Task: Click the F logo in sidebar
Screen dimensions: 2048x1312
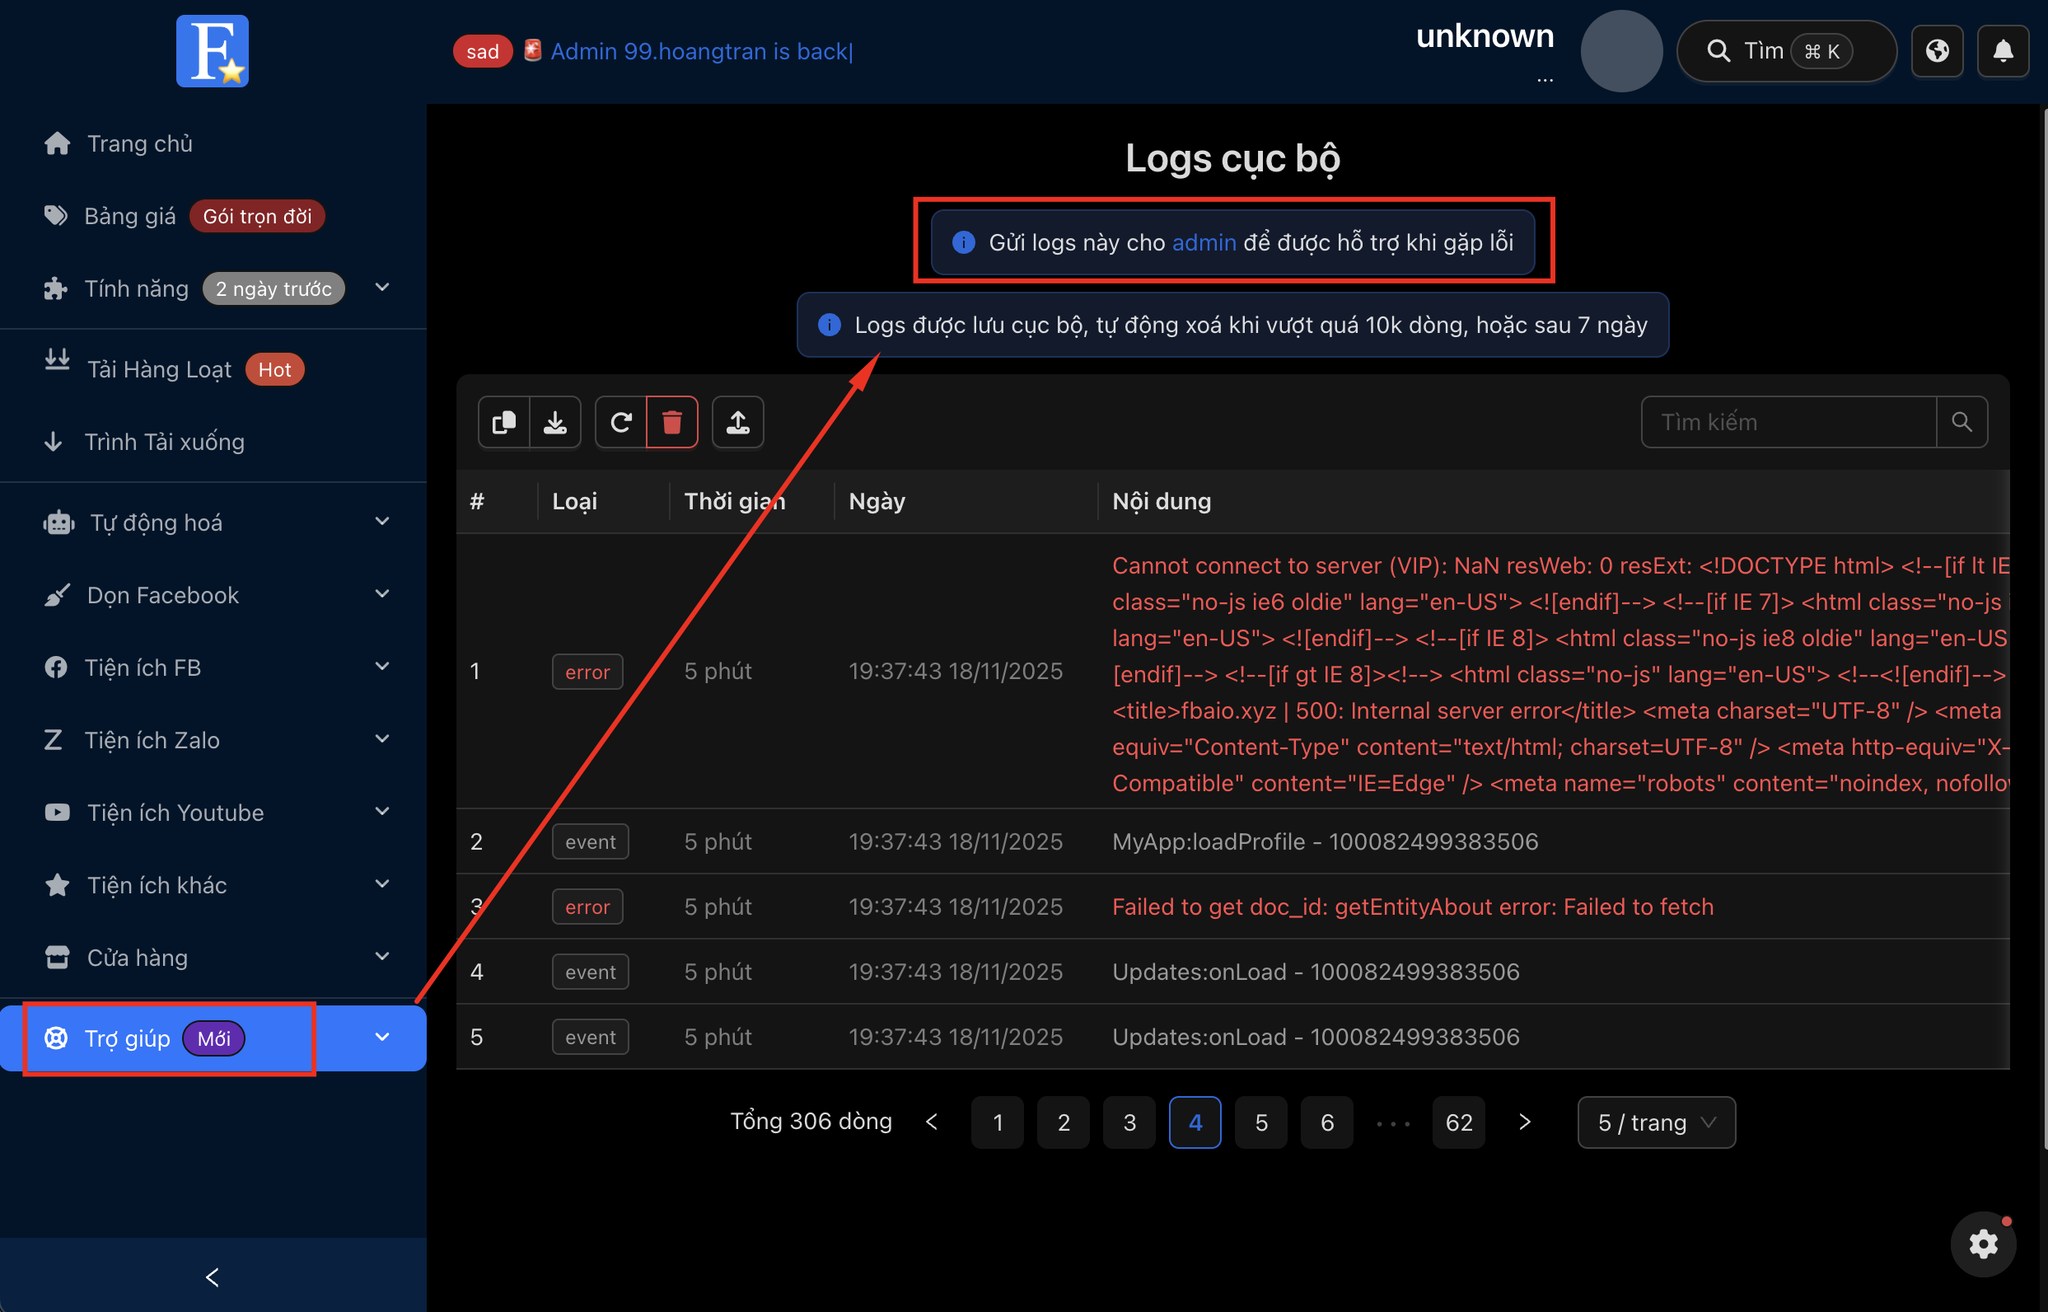Action: (212, 51)
